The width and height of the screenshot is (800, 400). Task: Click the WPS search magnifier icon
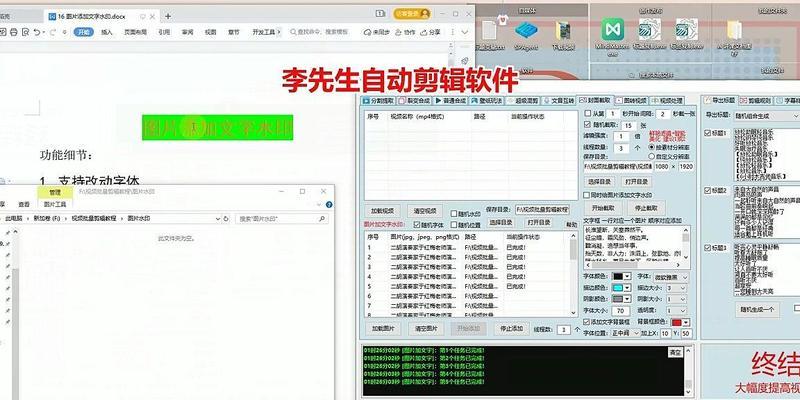pos(293,32)
